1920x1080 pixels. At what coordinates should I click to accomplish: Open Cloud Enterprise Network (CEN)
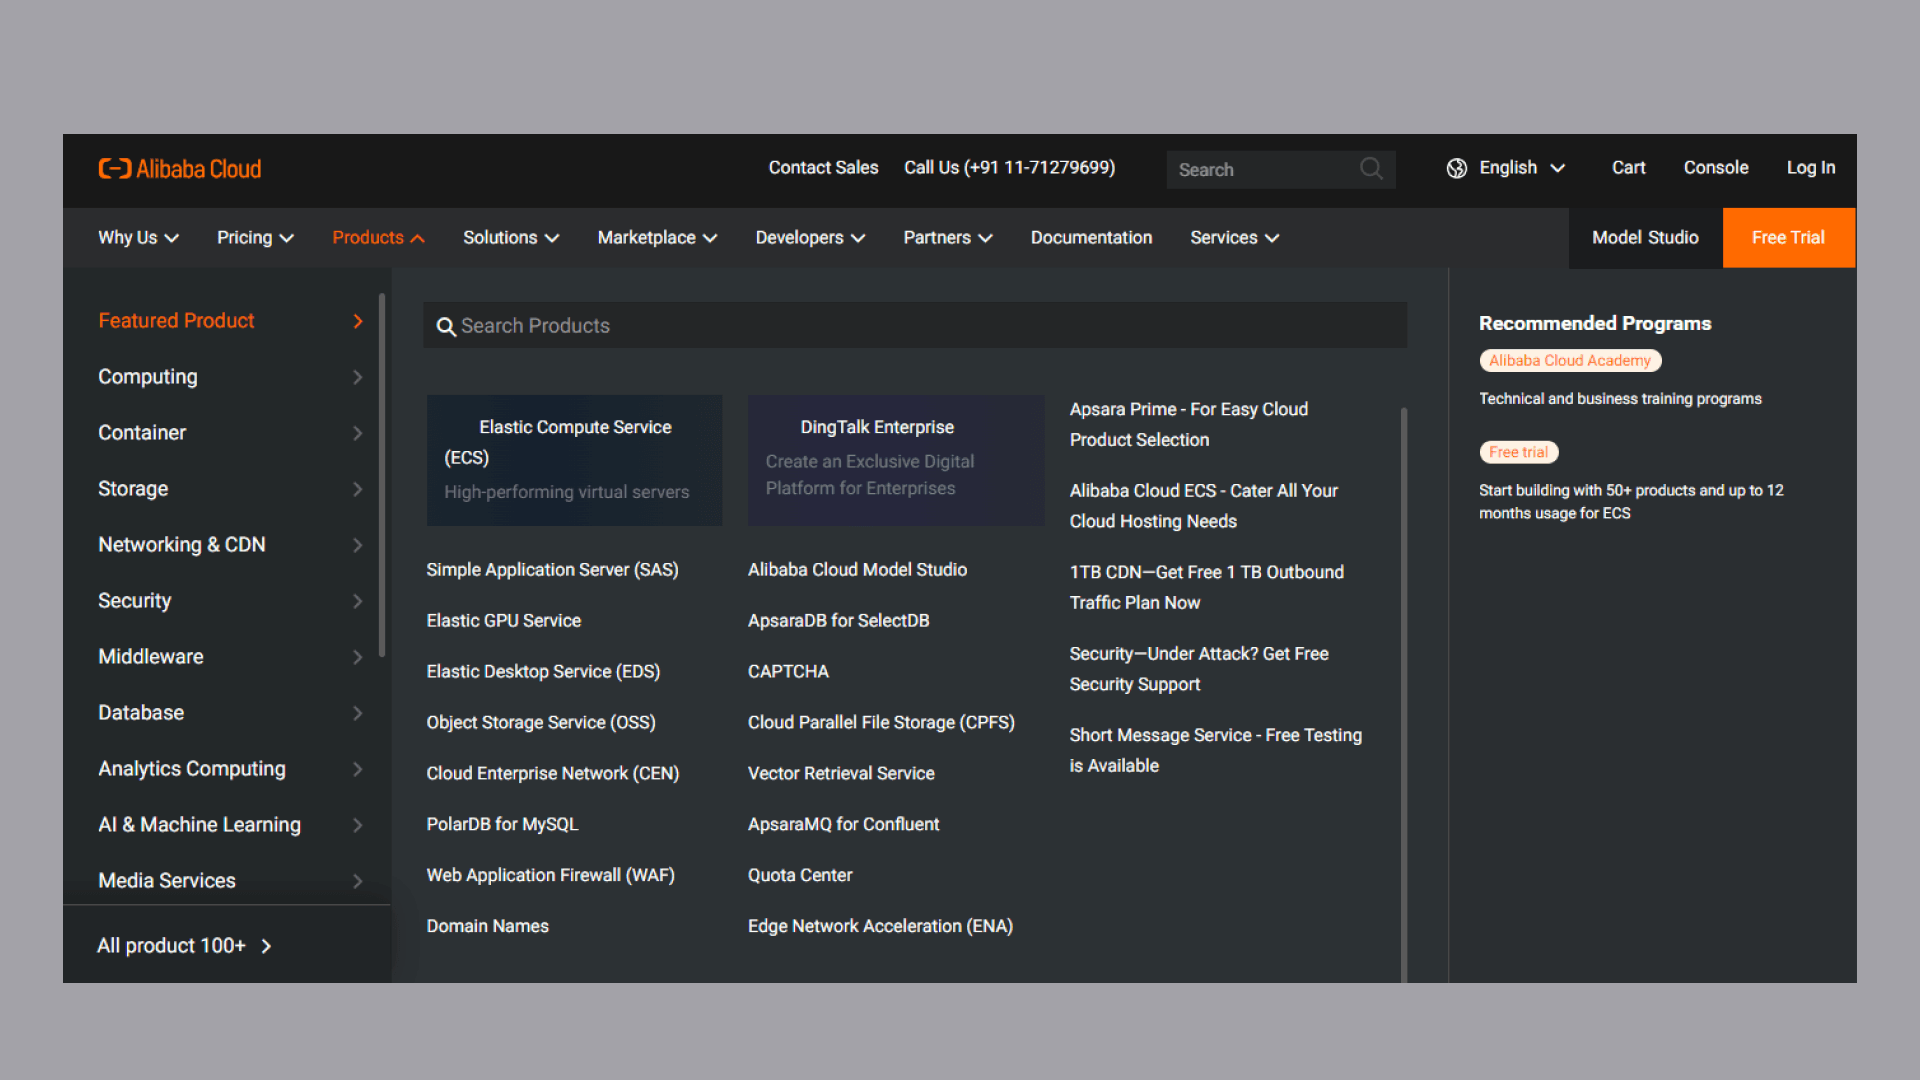552,774
